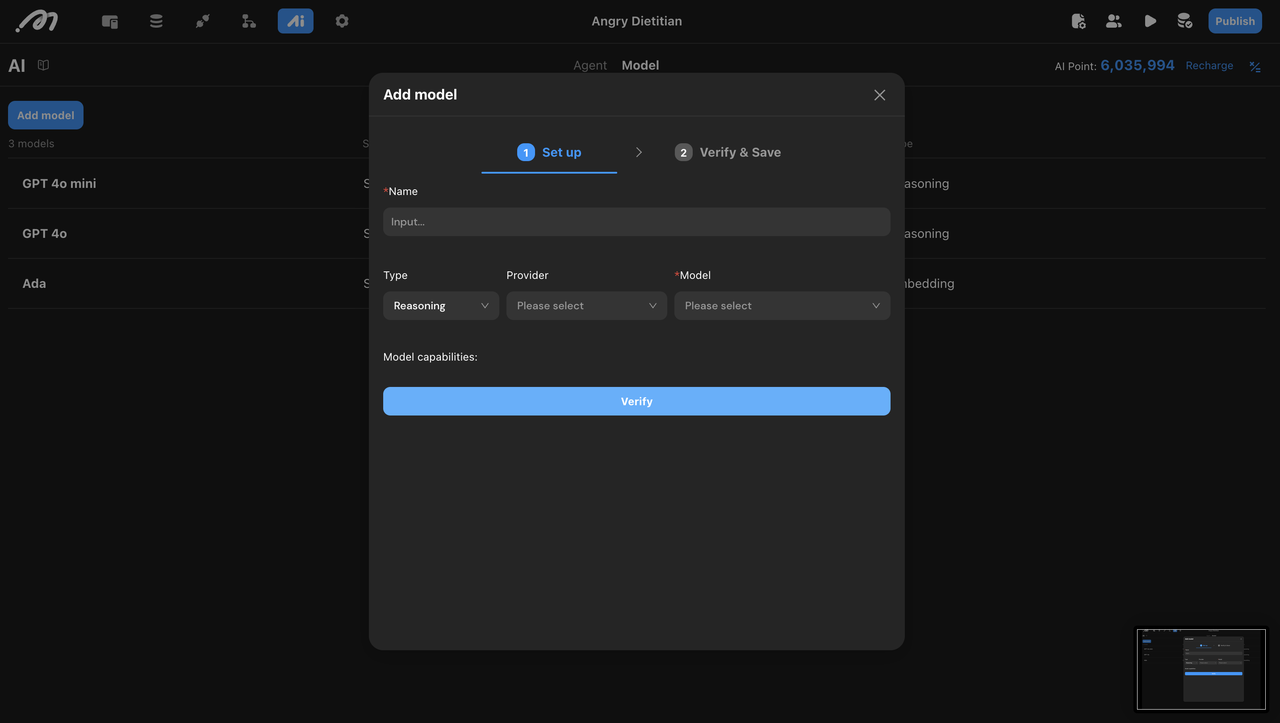Viewport: 1280px width, 723px height.
Task: Select the Set up step
Action: 549,152
